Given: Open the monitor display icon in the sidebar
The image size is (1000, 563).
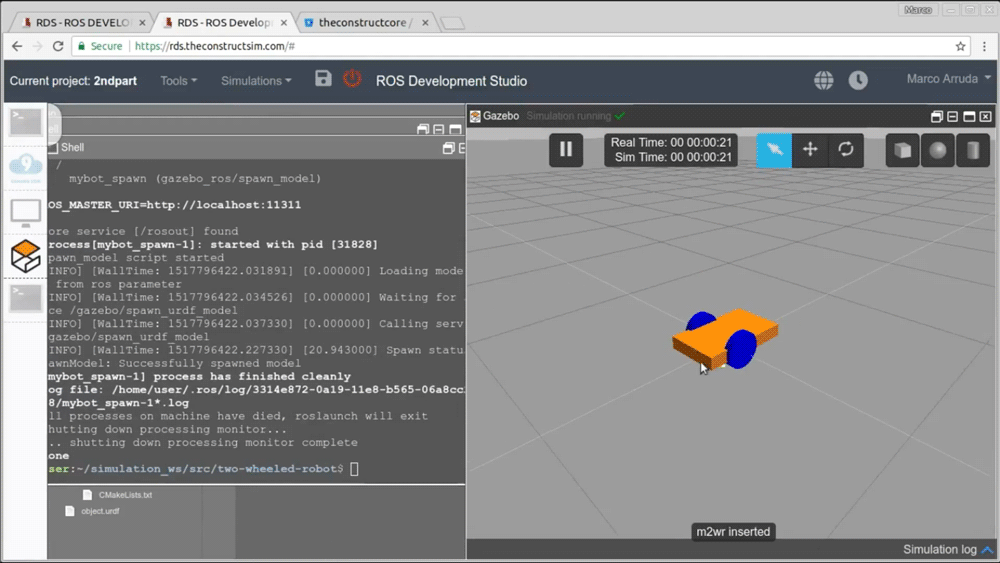Looking at the screenshot, I should coord(26,213).
